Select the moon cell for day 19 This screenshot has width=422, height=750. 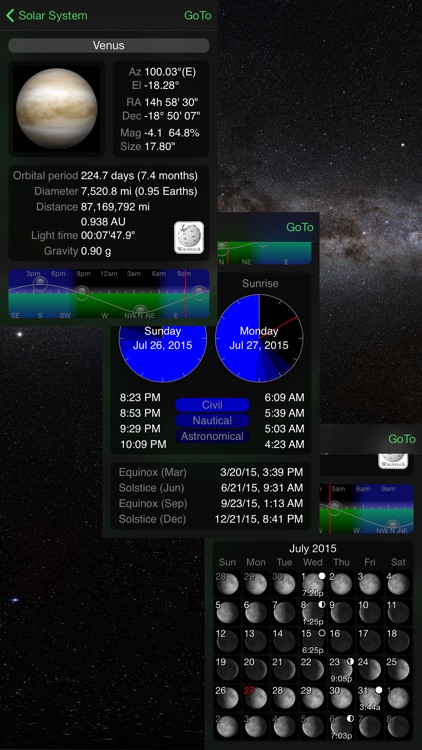coord(227,669)
